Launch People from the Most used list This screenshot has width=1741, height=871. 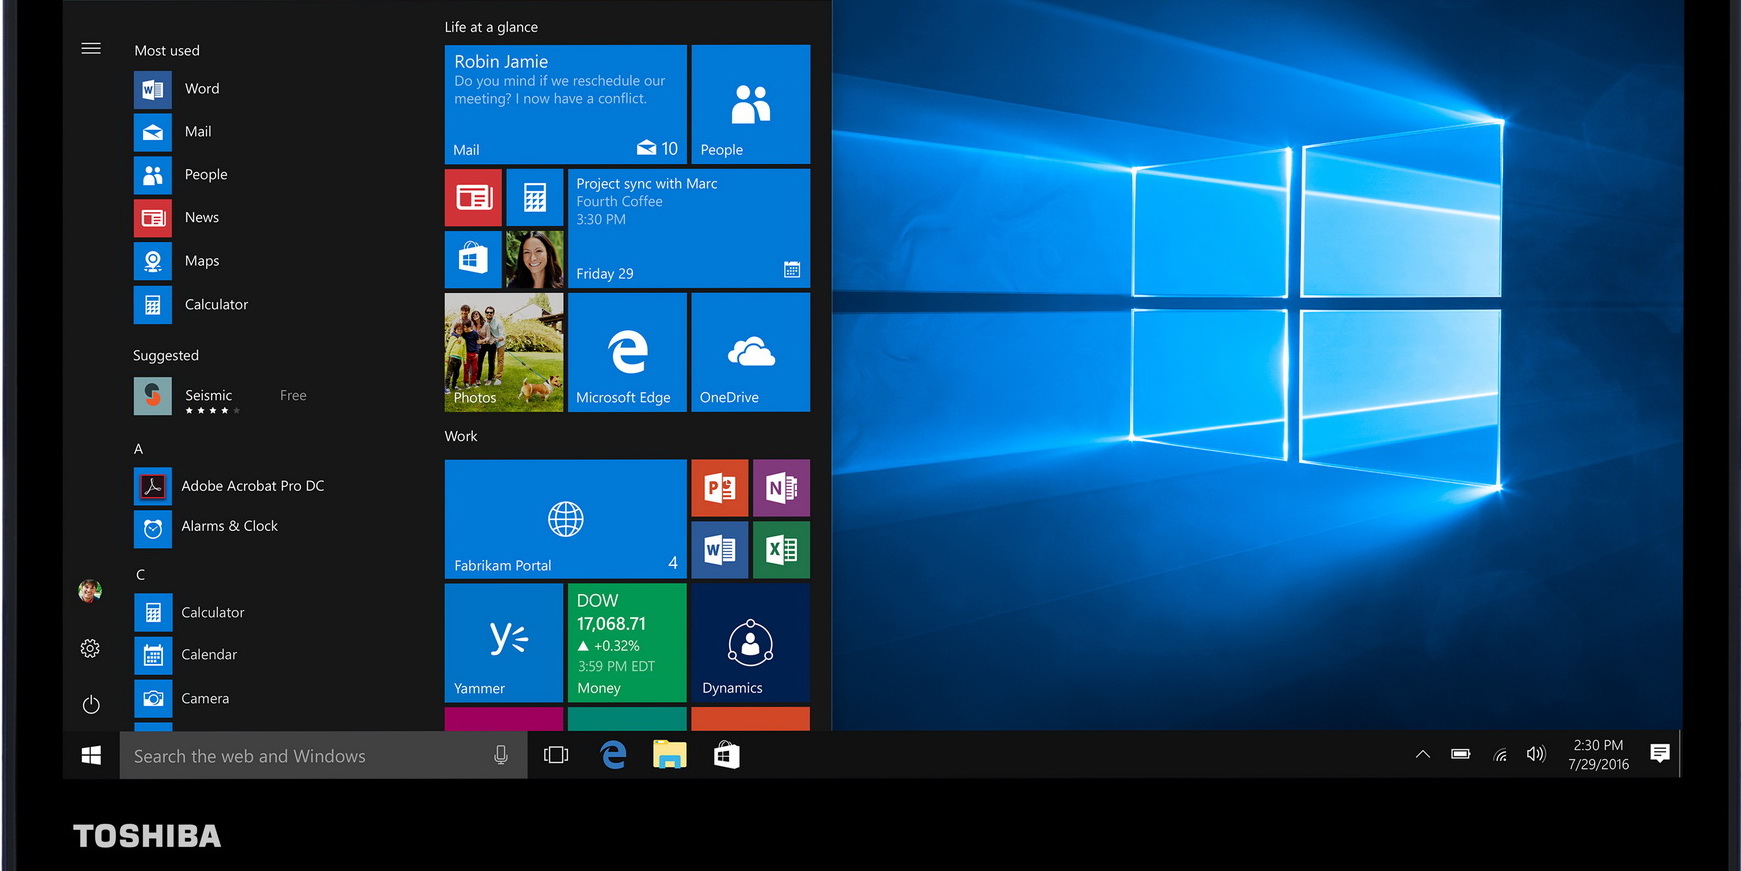[x=181, y=175]
